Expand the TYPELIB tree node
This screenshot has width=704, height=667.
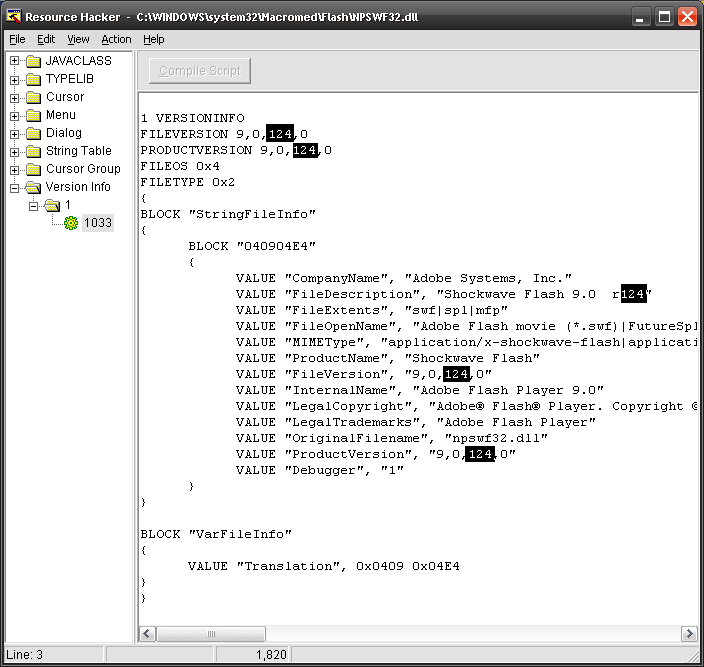[14, 80]
